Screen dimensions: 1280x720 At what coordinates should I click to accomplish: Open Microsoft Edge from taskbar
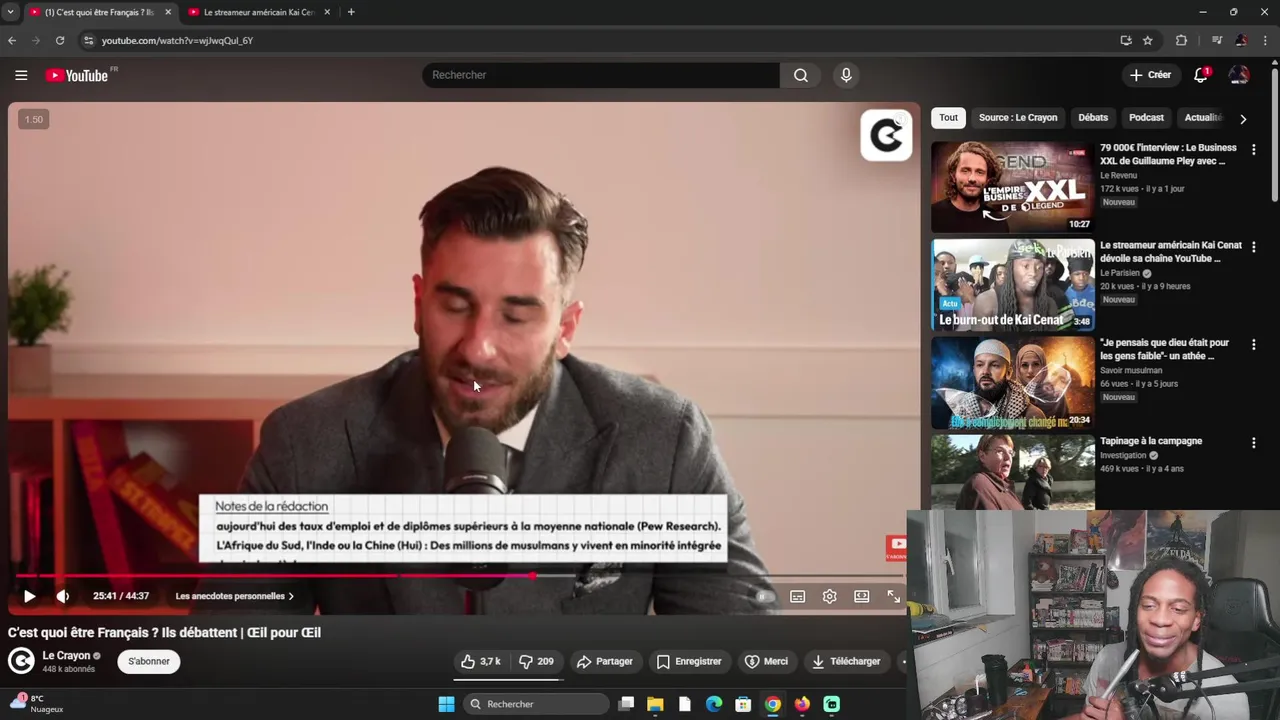point(714,704)
